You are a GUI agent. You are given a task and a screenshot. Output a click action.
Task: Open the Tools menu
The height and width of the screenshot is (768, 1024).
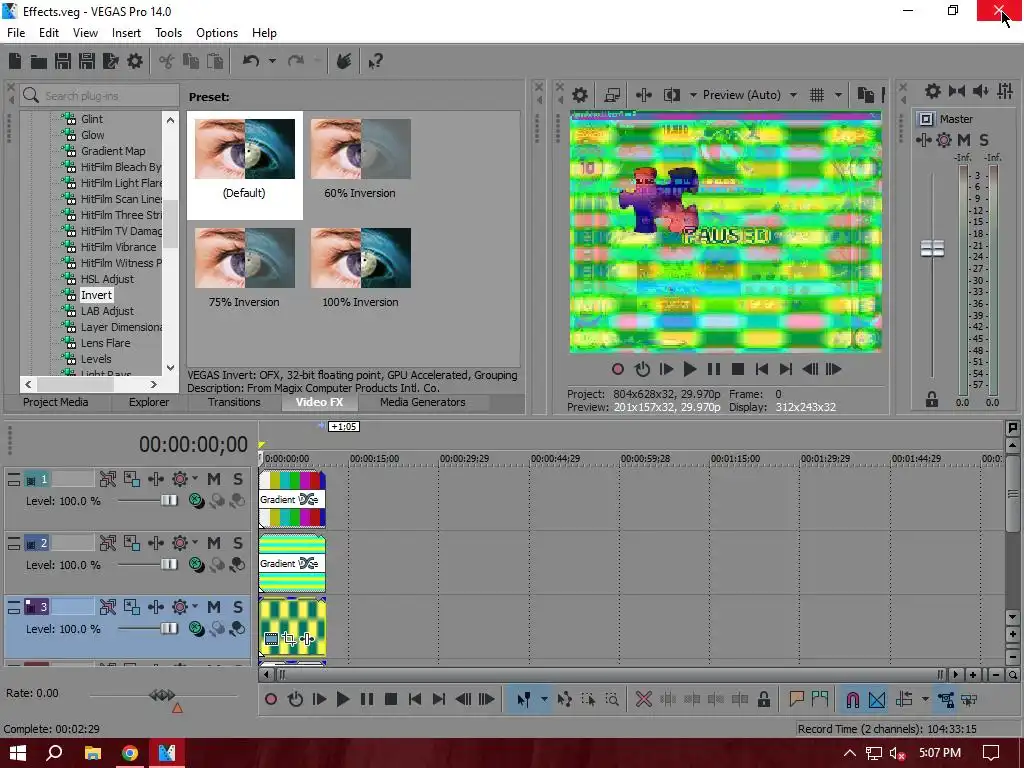tap(168, 33)
